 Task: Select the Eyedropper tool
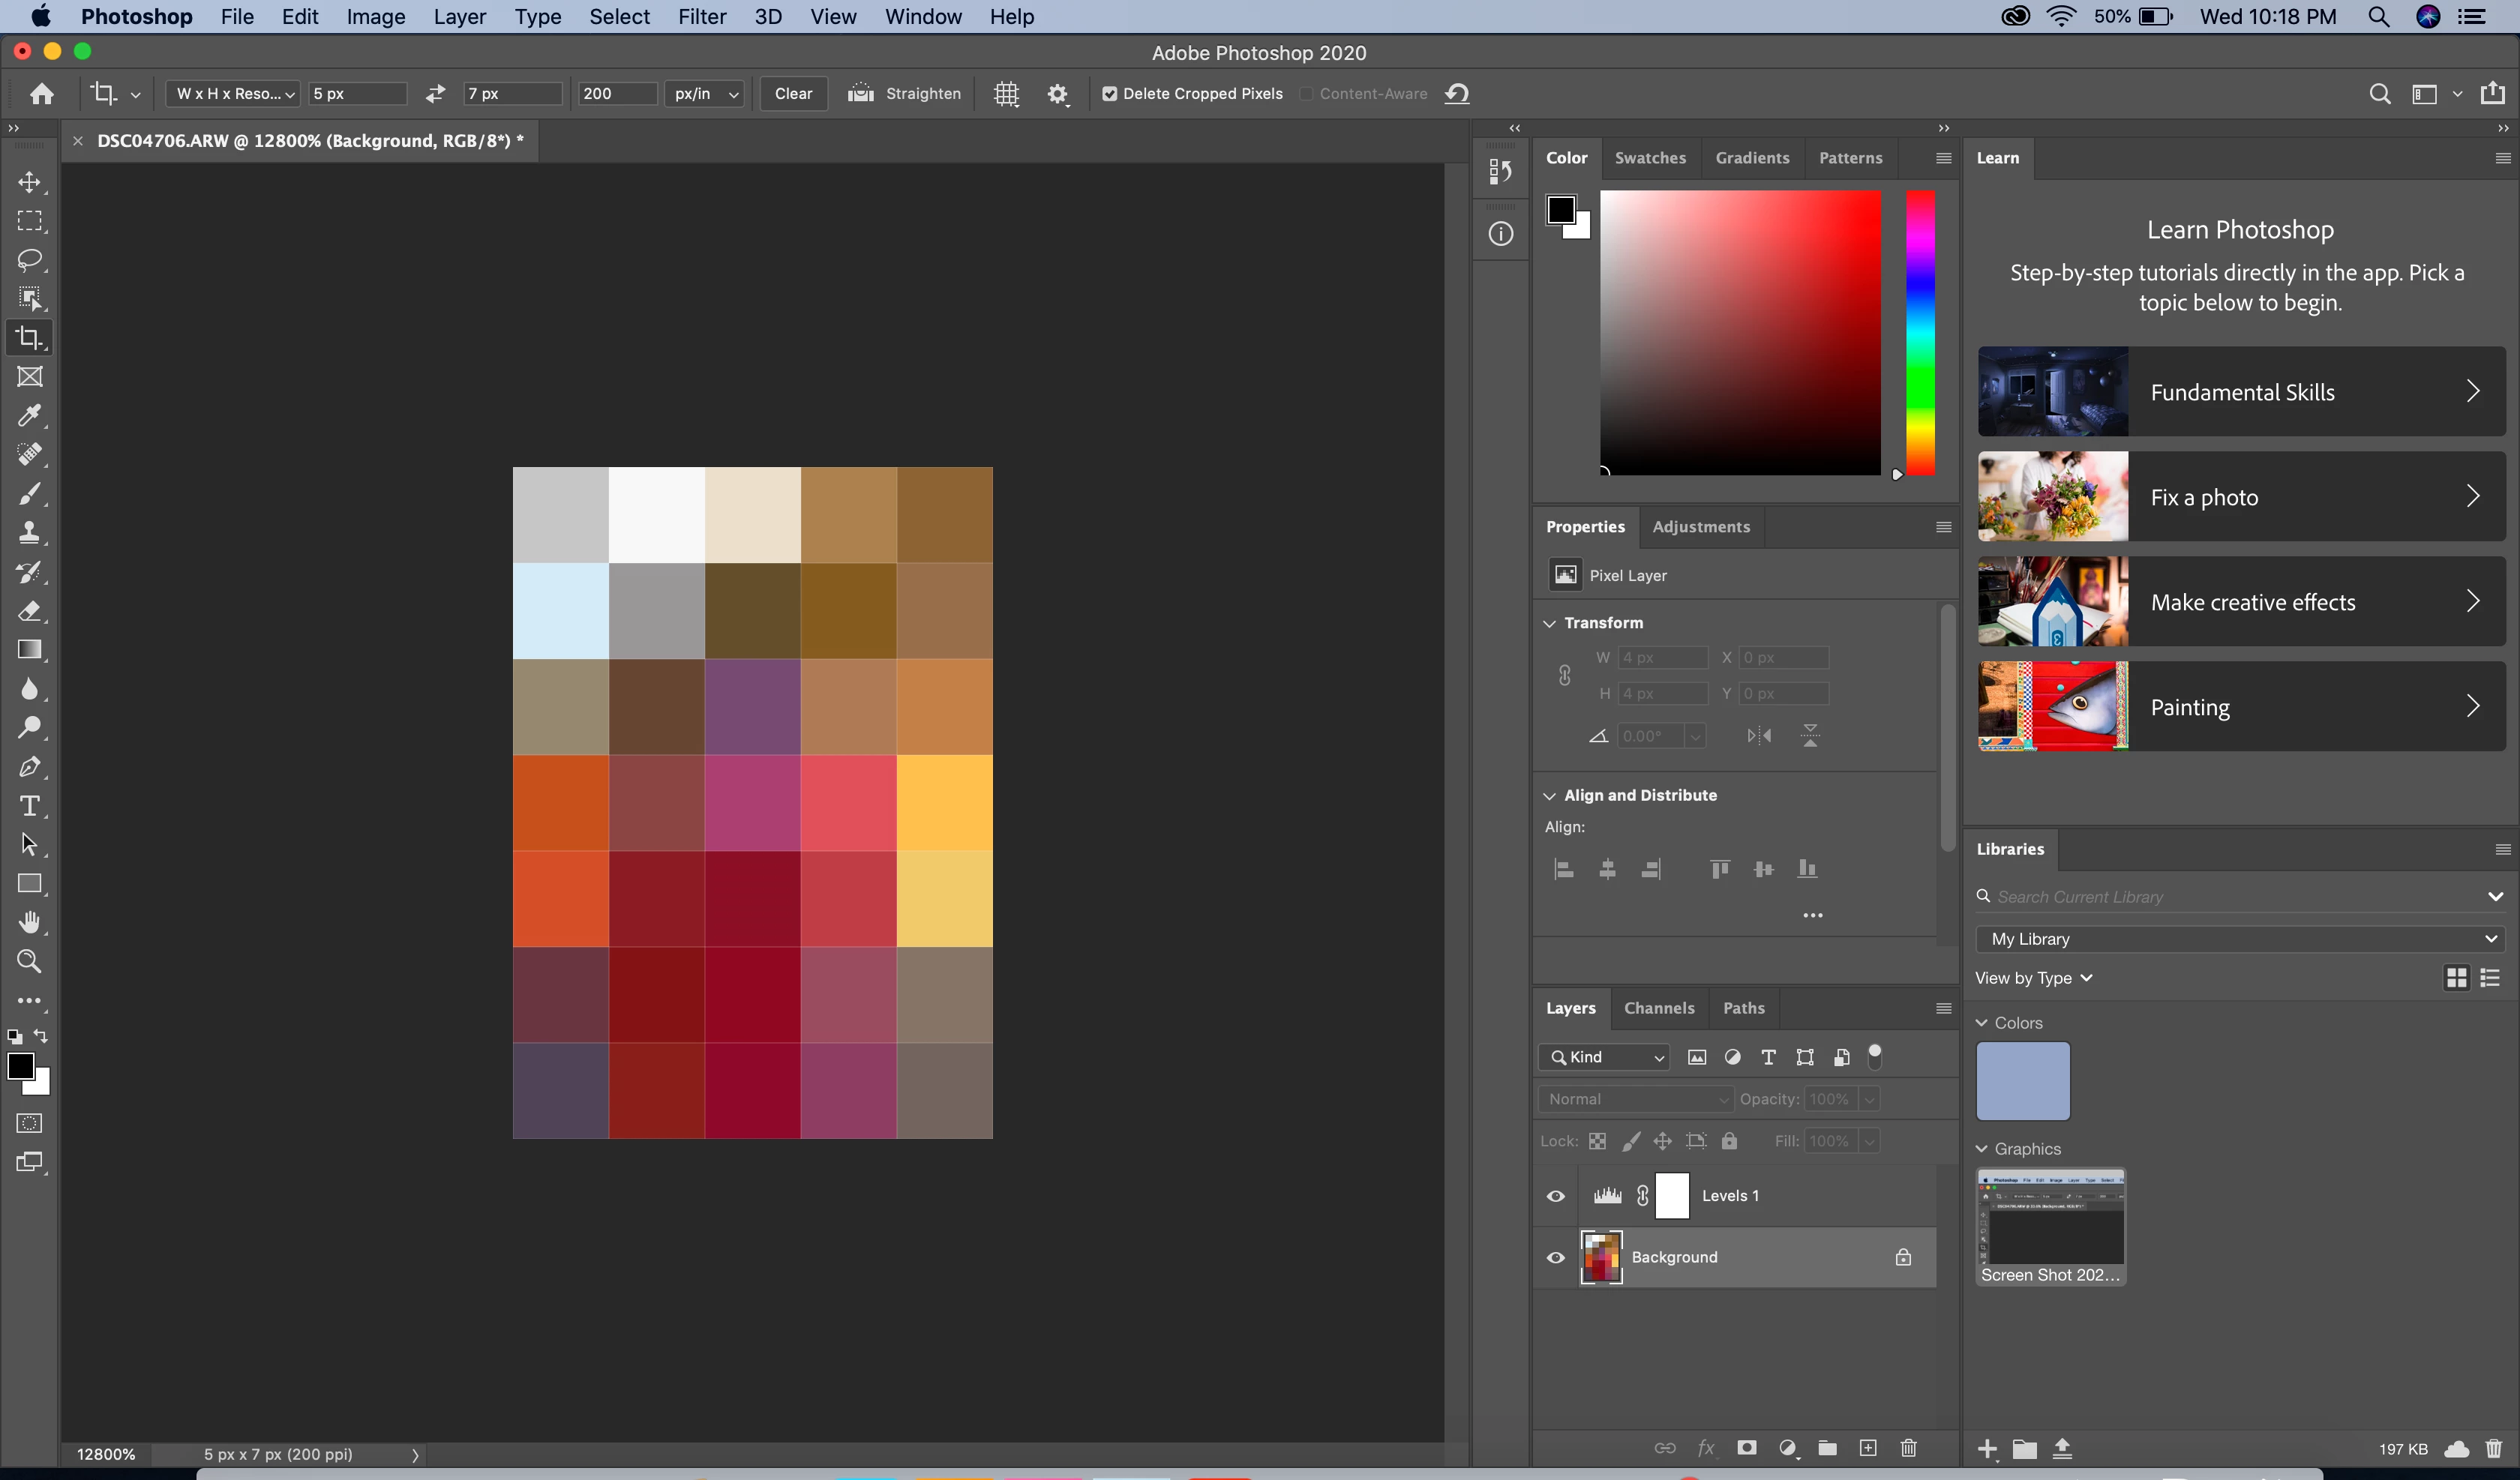point(29,416)
